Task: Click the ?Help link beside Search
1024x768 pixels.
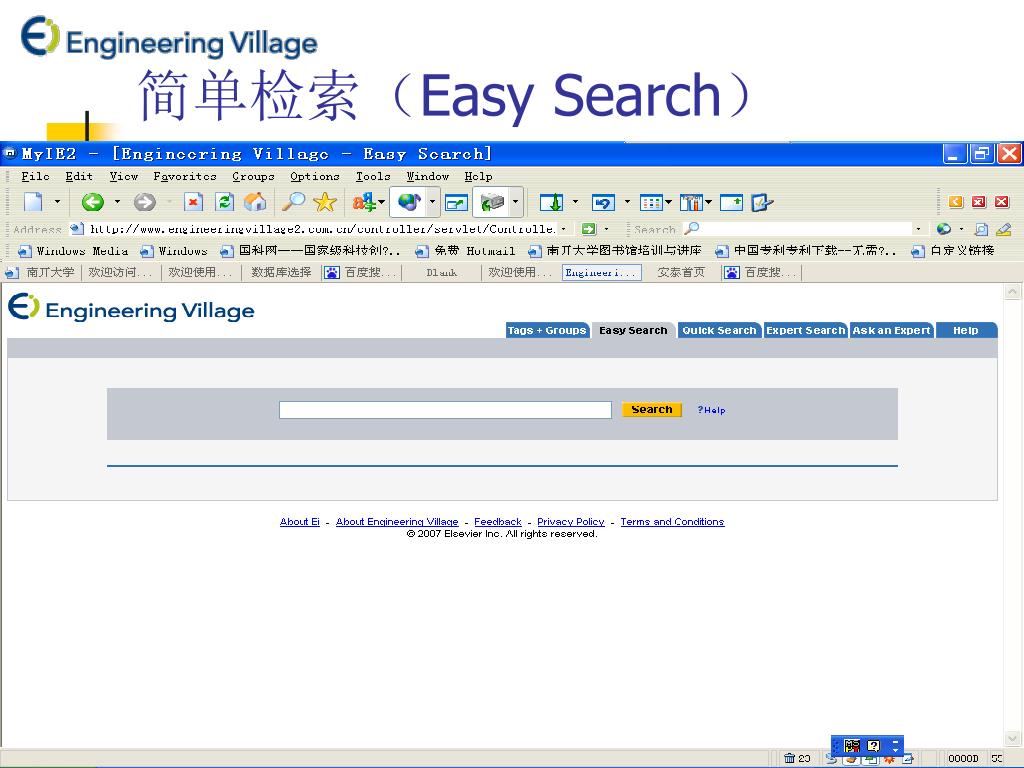Action: (x=711, y=410)
